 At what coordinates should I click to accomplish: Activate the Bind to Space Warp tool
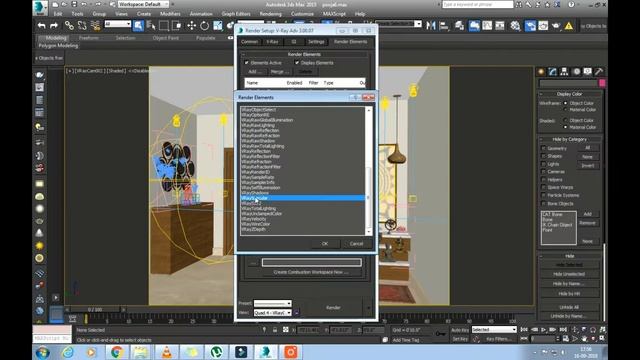point(95,26)
